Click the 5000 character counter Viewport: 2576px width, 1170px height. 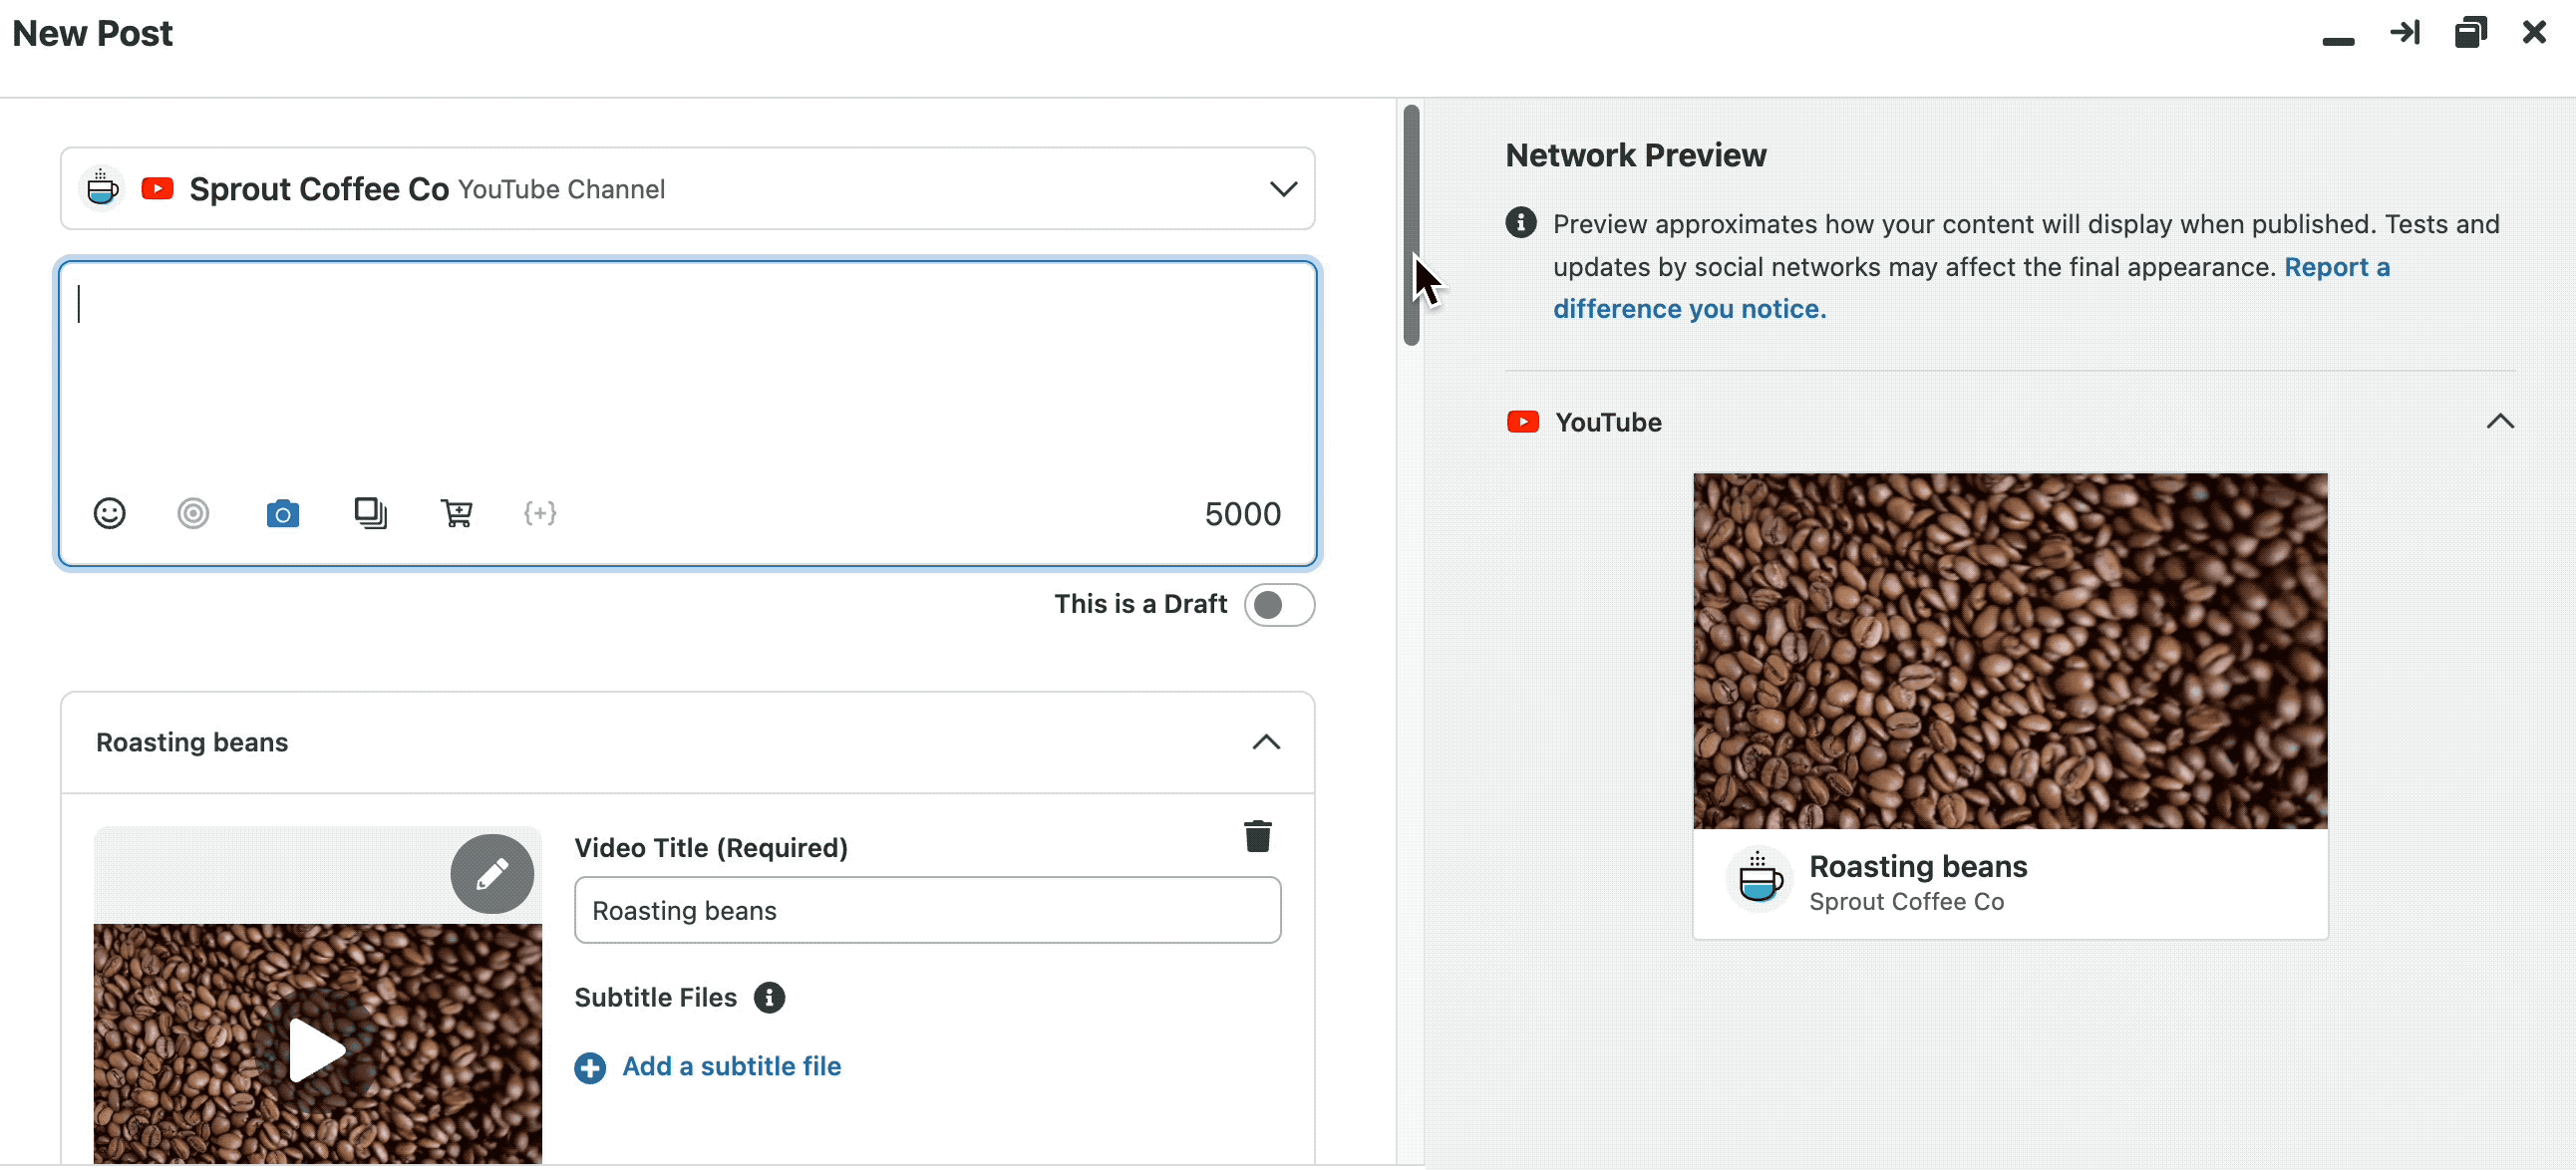click(x=1242, y=514)
